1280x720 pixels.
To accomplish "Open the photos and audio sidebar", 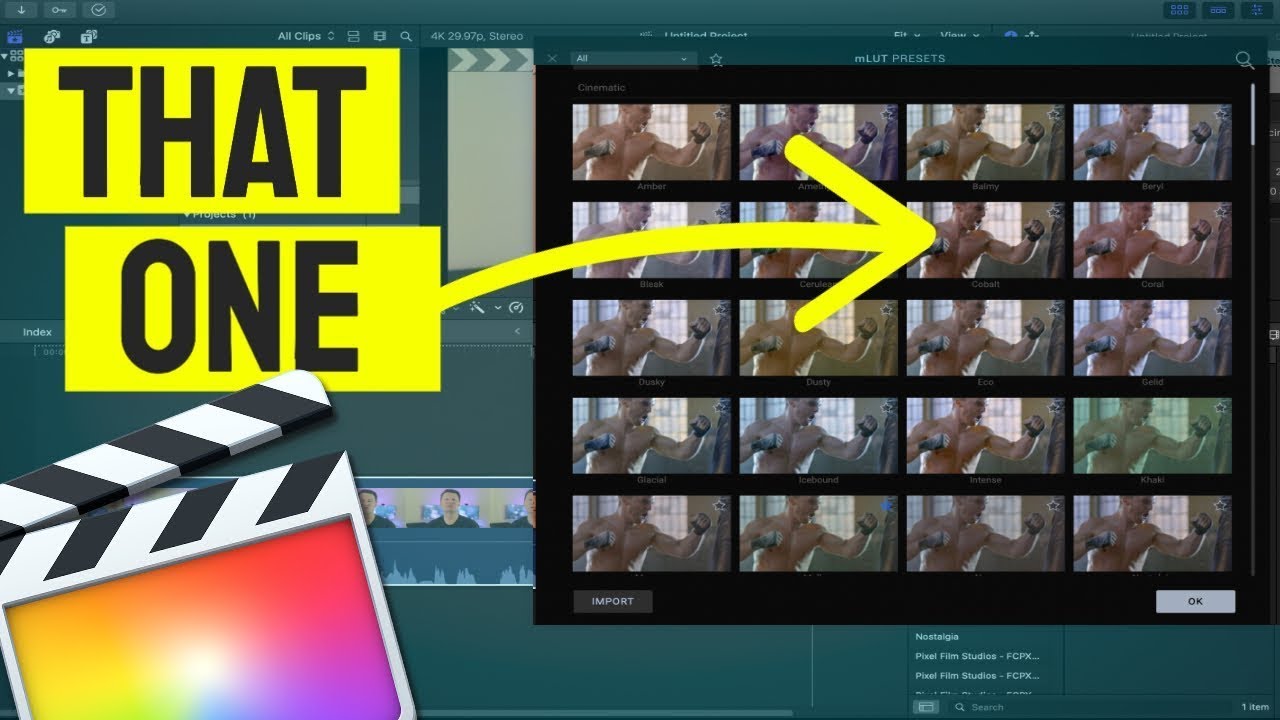I will 52,37.
